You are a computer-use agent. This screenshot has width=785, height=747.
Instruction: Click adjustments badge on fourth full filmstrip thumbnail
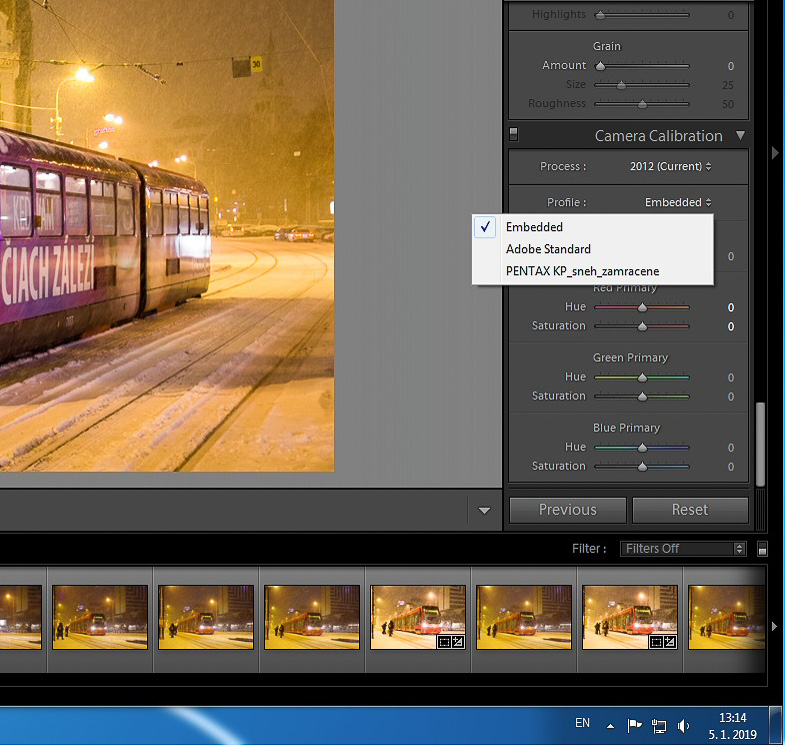(x=458, y=641)
